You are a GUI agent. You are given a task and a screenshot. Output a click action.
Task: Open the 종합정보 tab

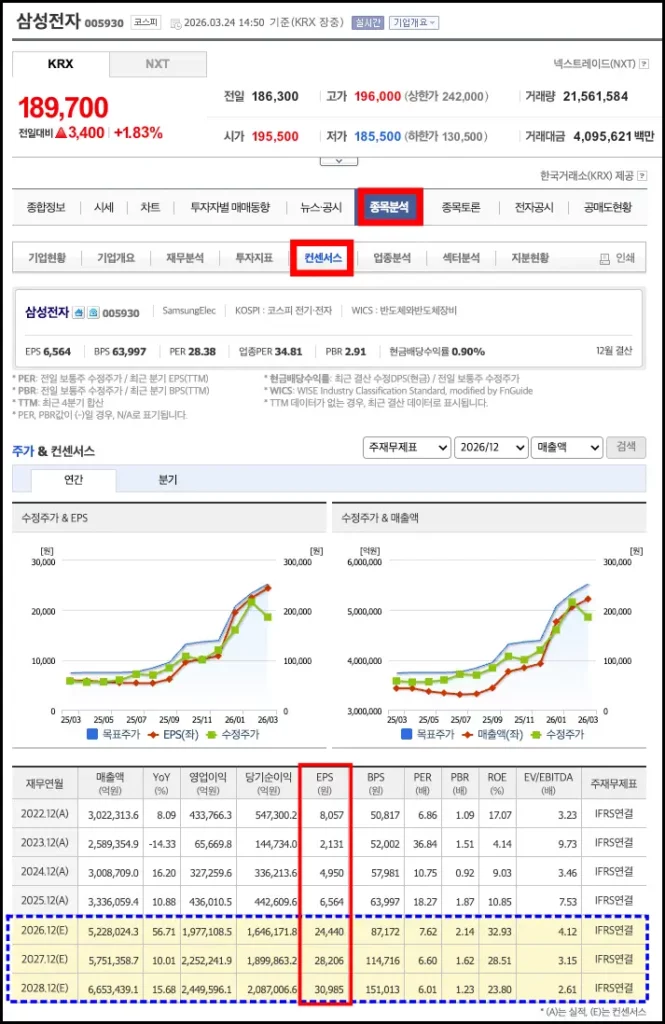[x=46, y=207]
